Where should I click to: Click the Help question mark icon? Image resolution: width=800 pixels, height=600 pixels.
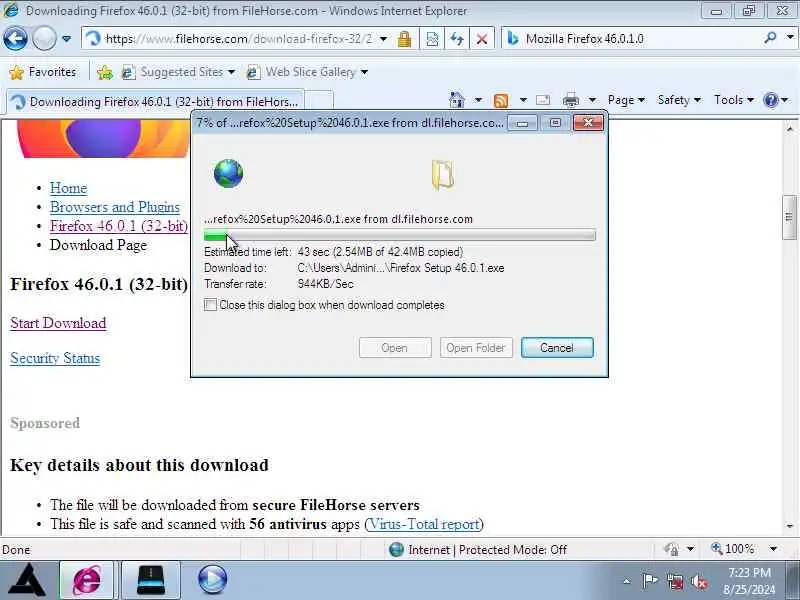coord(770,100)
